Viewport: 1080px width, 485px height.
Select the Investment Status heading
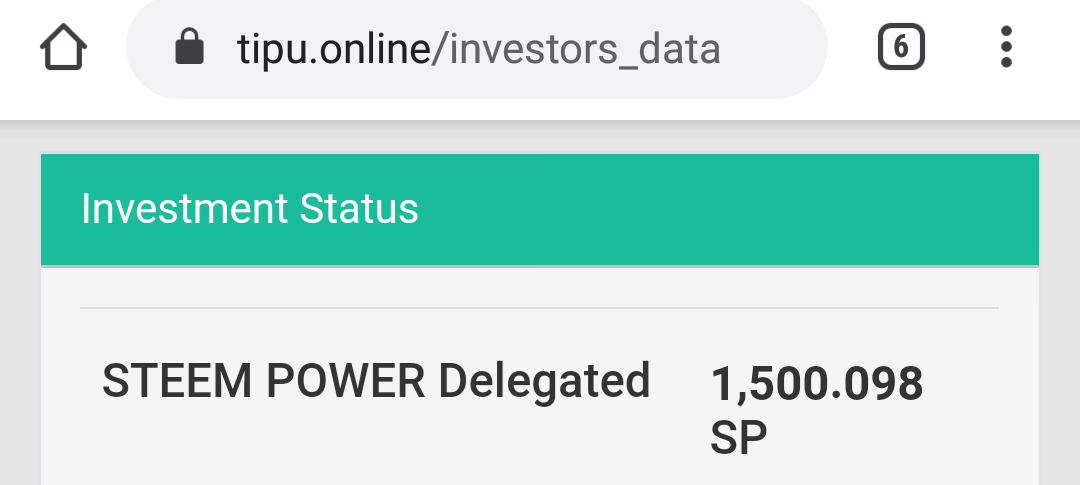[x=249, y=209]
